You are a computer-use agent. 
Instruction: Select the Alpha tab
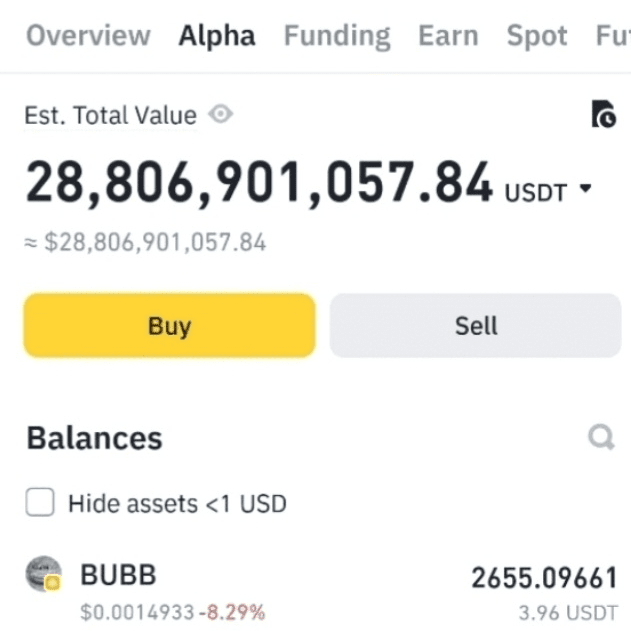tap(217, 36)
